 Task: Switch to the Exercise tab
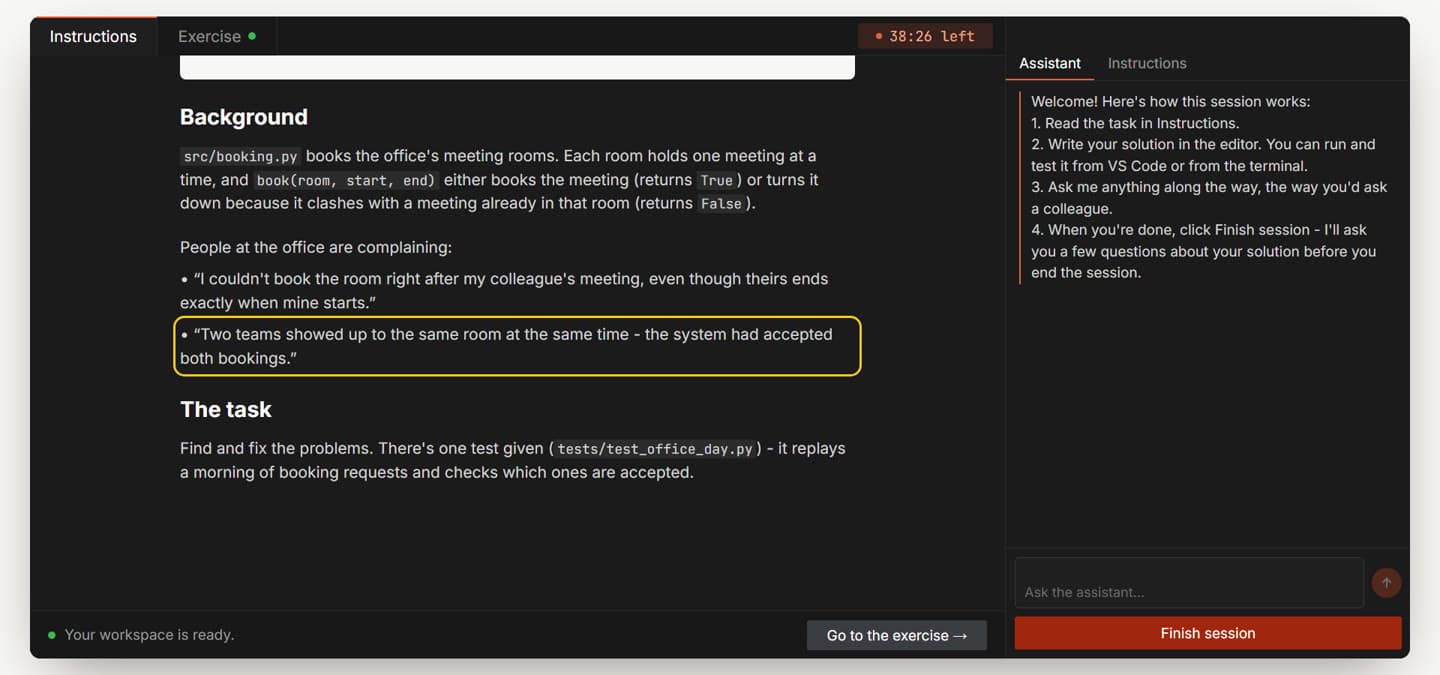217,36
